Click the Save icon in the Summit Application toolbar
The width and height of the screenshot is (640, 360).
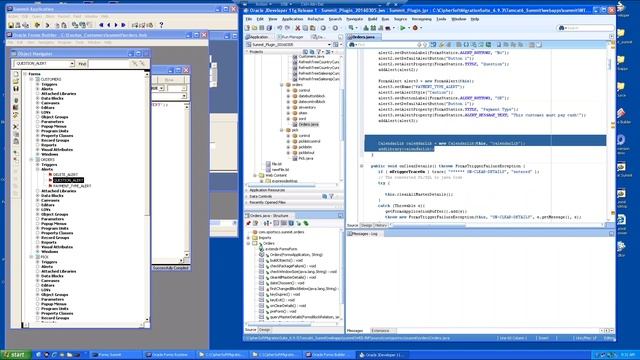[x=11, y=25]
